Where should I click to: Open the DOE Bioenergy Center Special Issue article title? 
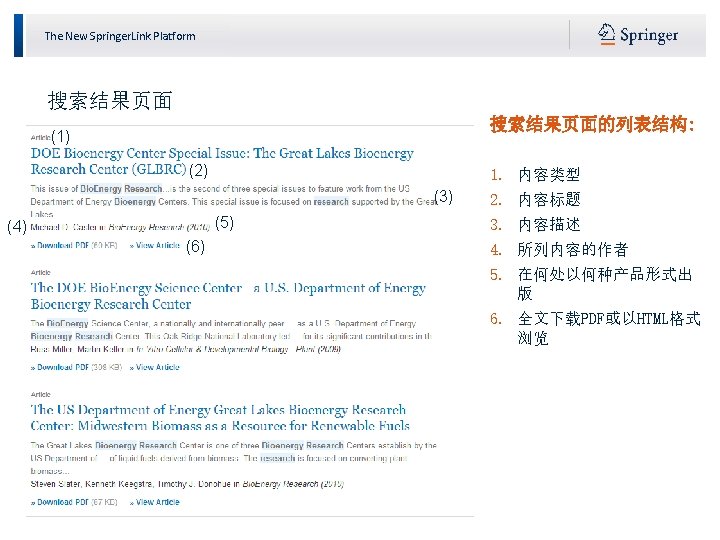click(x=222, y=161)
